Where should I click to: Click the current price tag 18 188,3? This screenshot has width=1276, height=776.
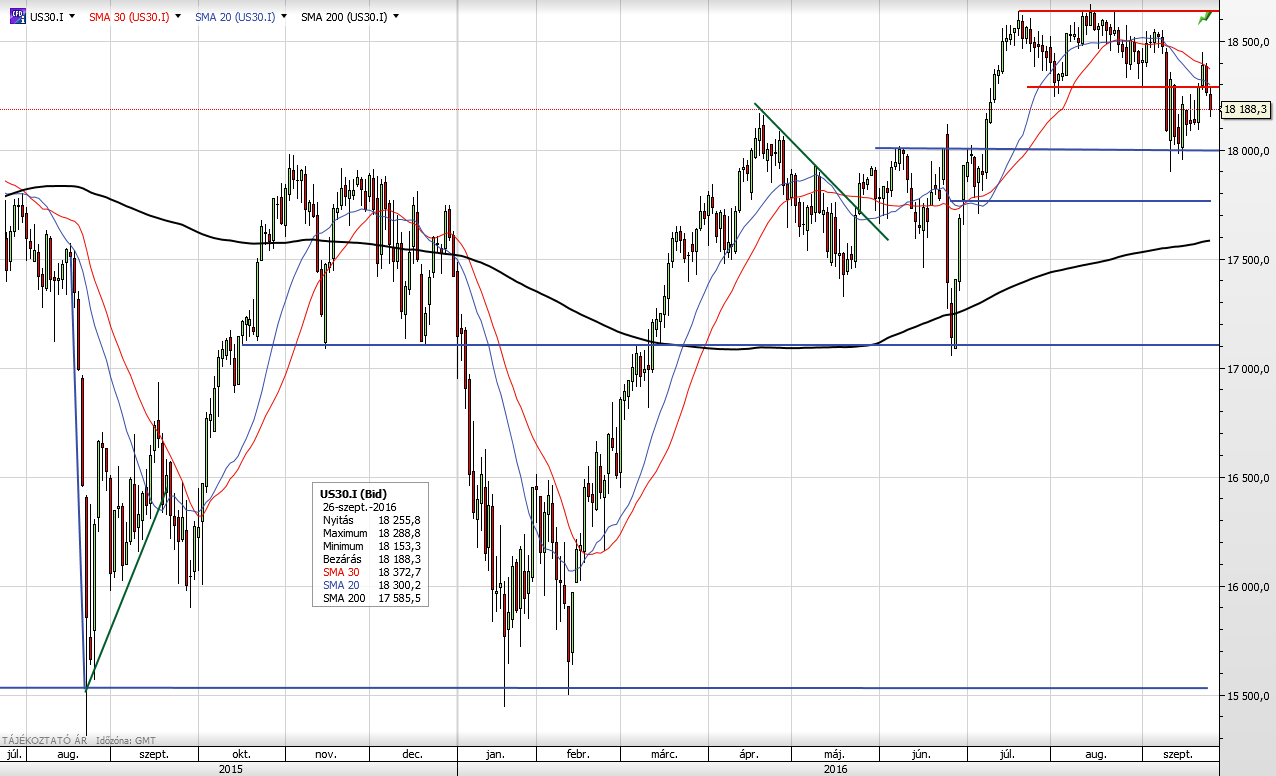pos(1245,109)
